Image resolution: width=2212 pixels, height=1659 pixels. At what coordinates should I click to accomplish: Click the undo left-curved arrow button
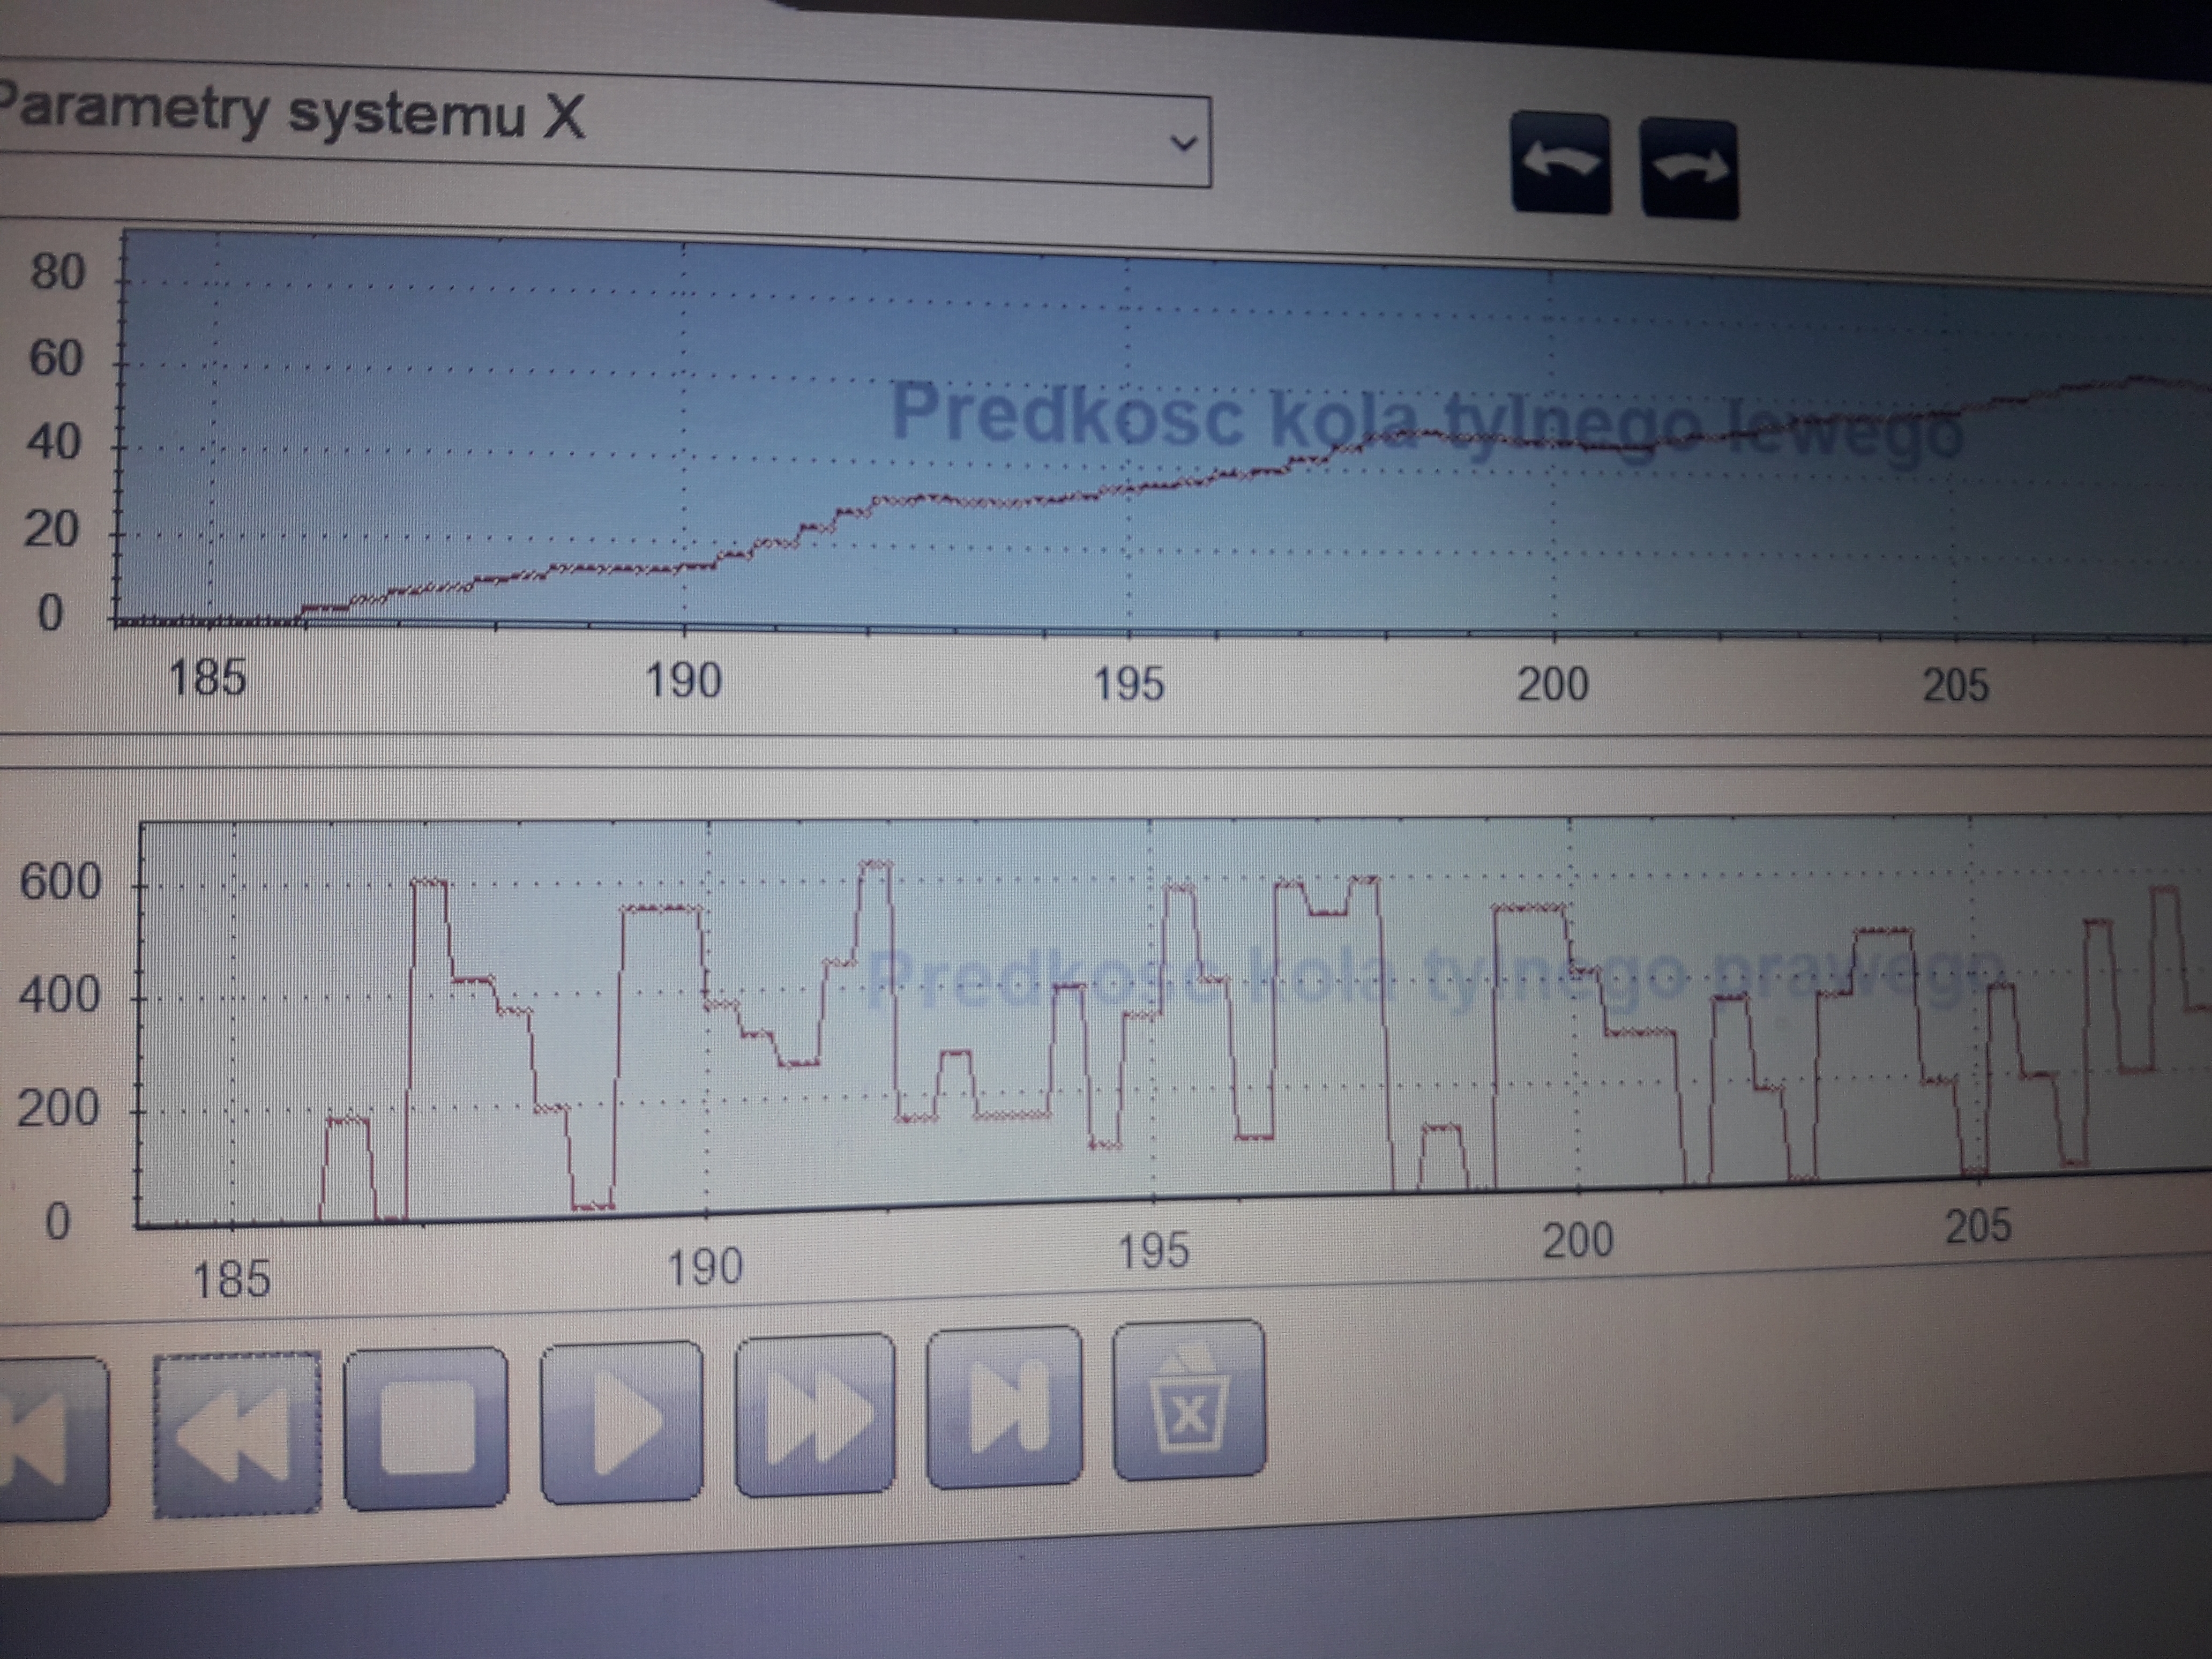pos(1560,164)
